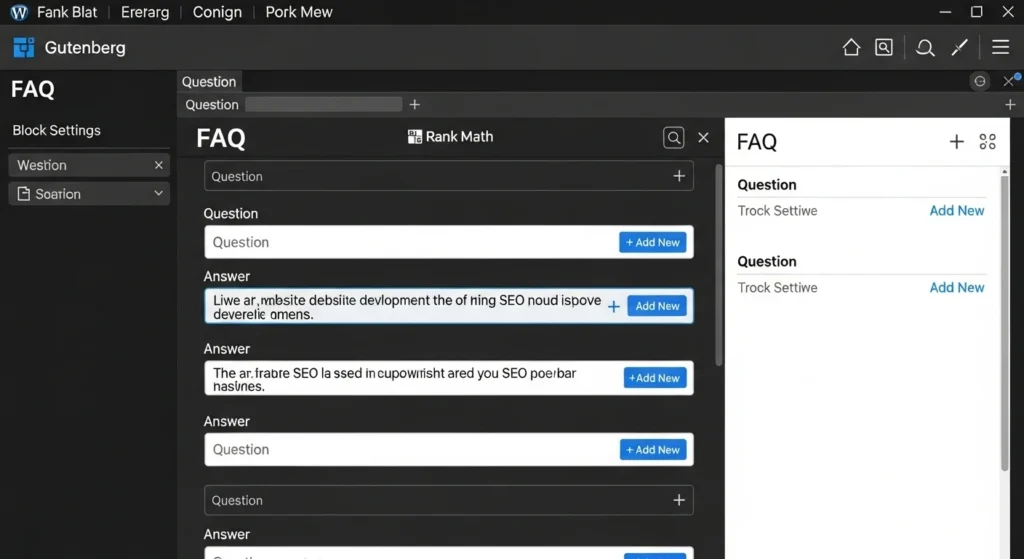Click the center panel vertical scrollbar
Screen dimensions: 1024x559
(719, 264)
